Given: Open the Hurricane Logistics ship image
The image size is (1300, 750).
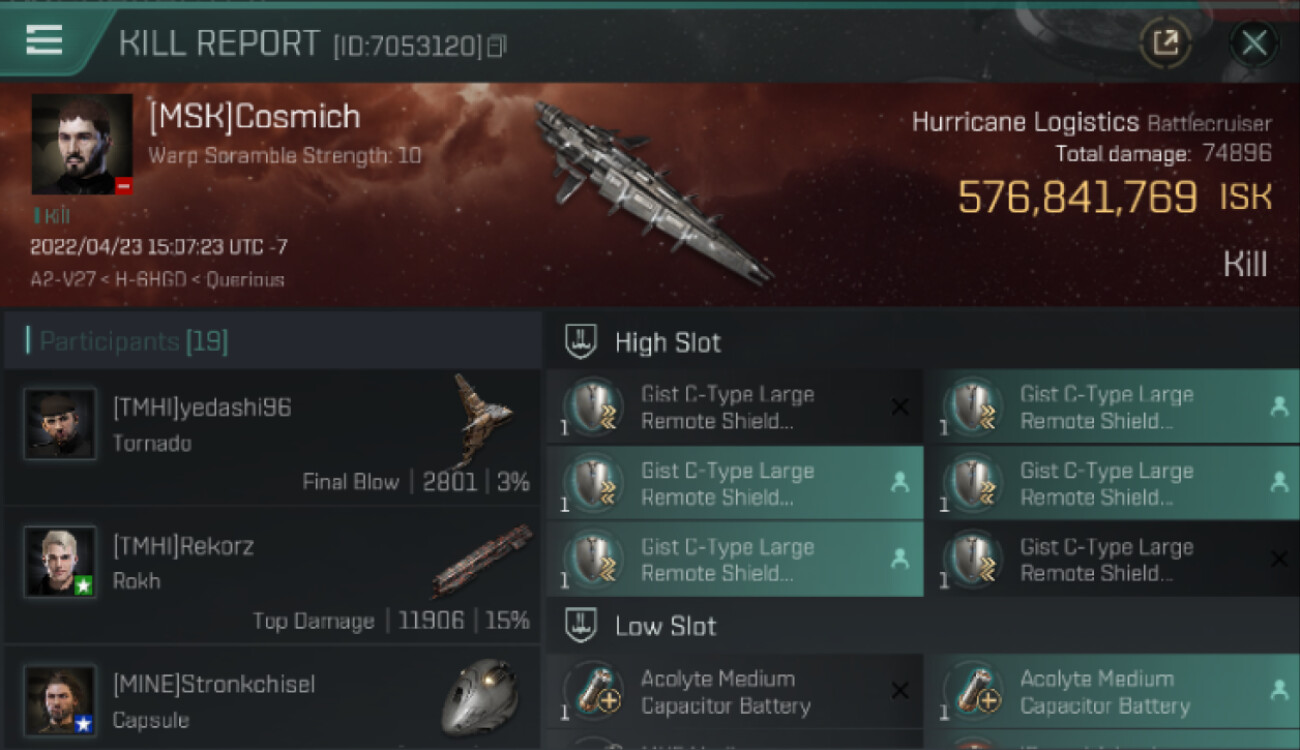Looking at the screenshot, I should (650, 190).
